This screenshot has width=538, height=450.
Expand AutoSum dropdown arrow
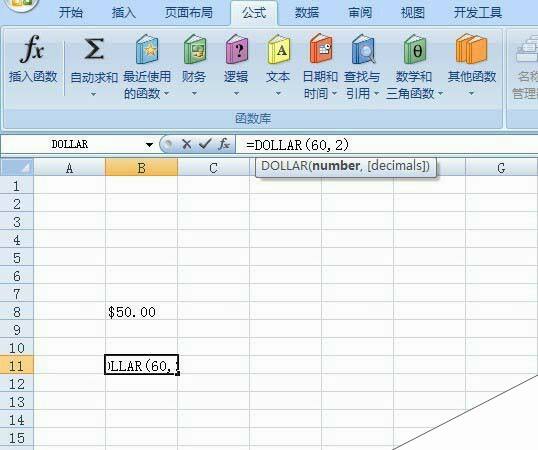tap(93, 94)
